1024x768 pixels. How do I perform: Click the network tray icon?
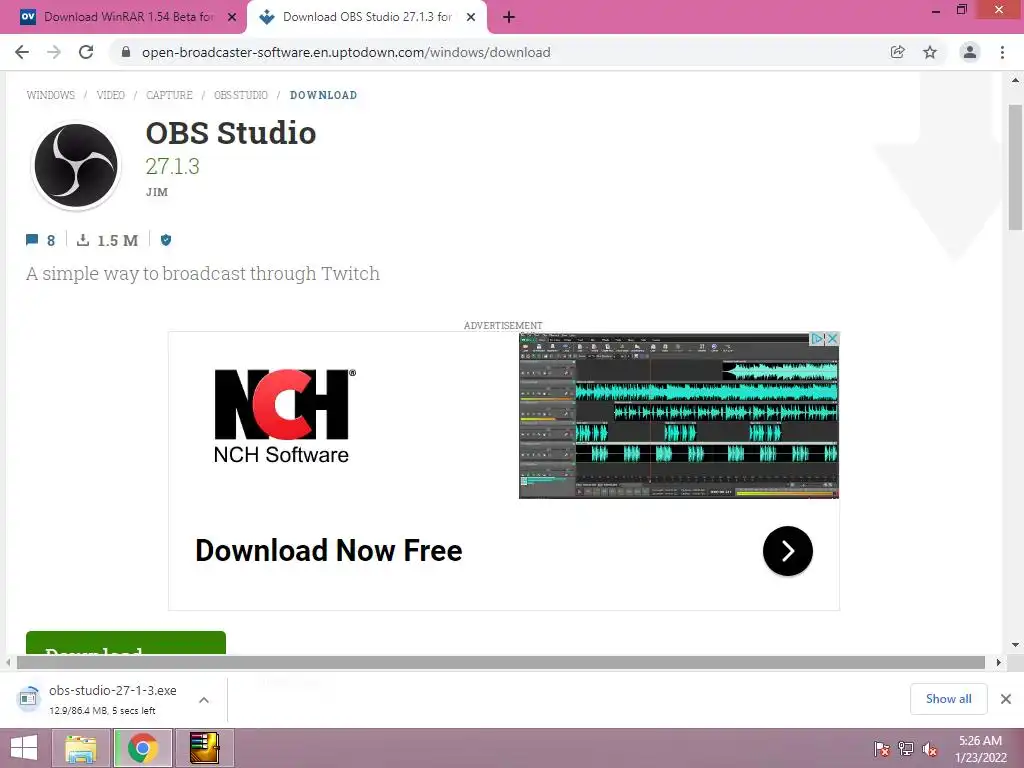tap(906, 749)
